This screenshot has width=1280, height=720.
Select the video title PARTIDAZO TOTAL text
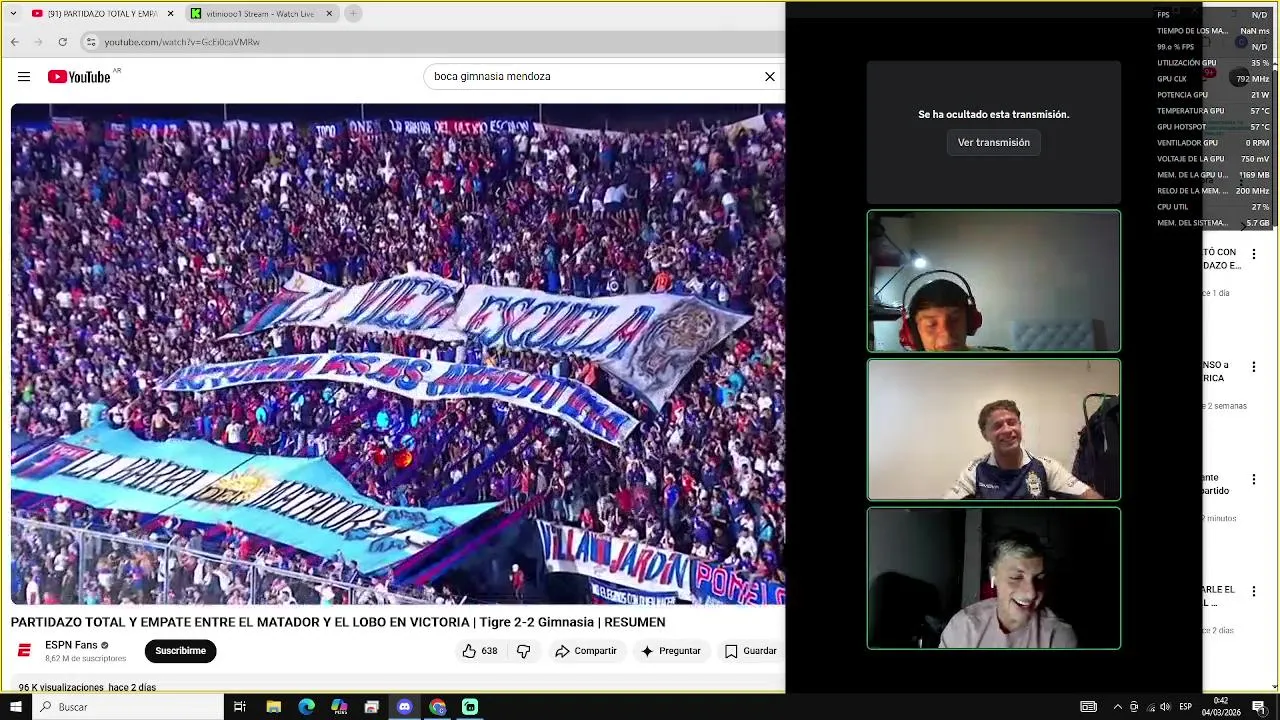(x=338, y=622)
